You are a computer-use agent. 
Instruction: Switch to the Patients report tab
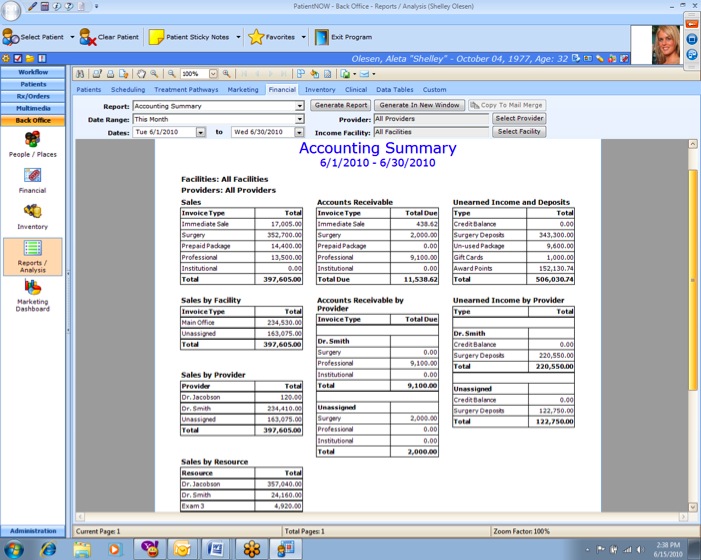tap(89, 89)
